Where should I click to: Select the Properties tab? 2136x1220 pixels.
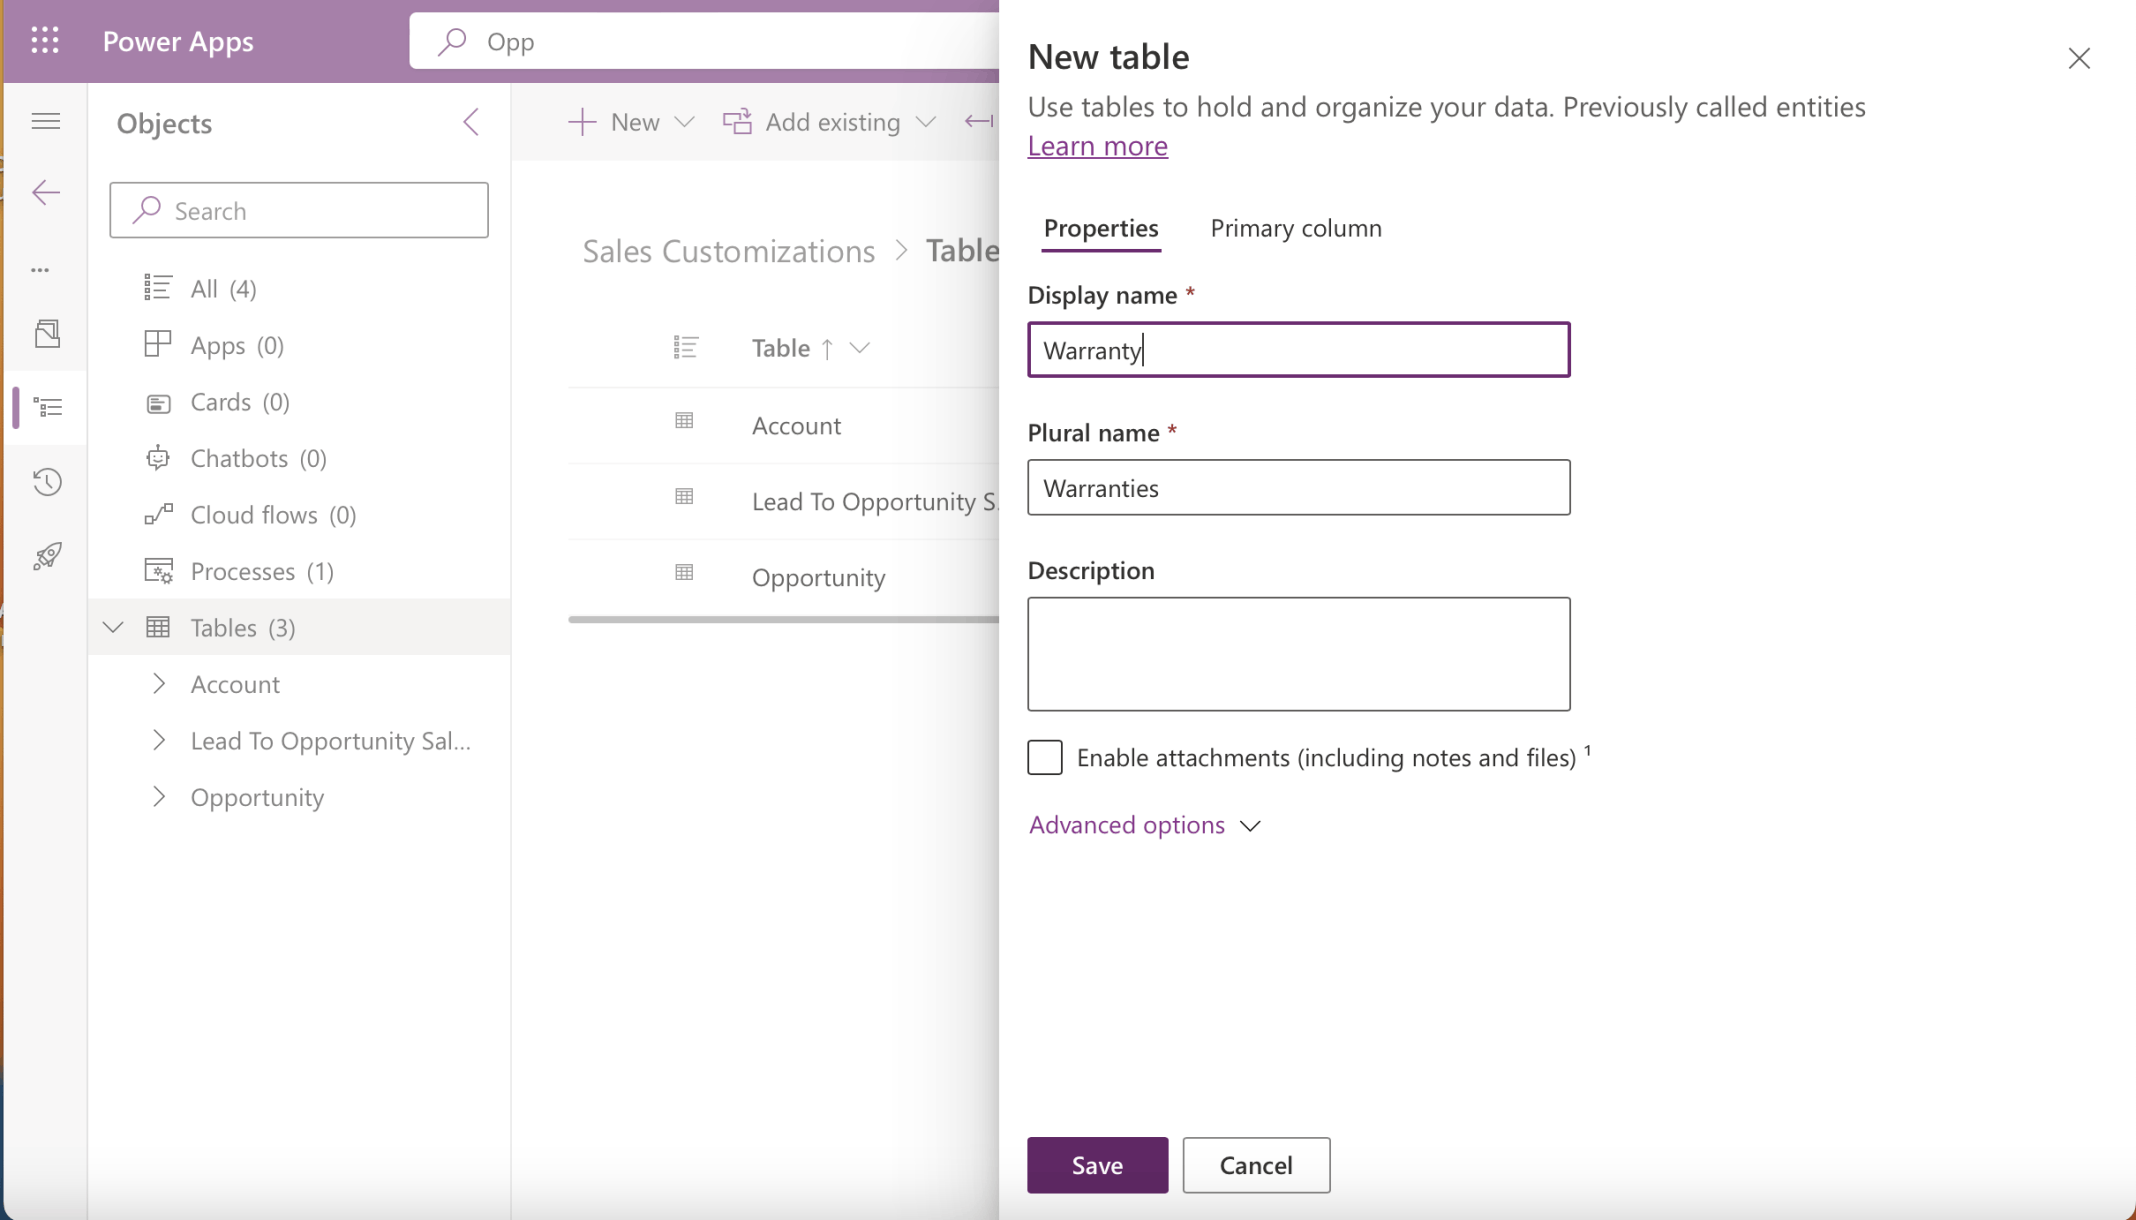[x=1100, y=228]
